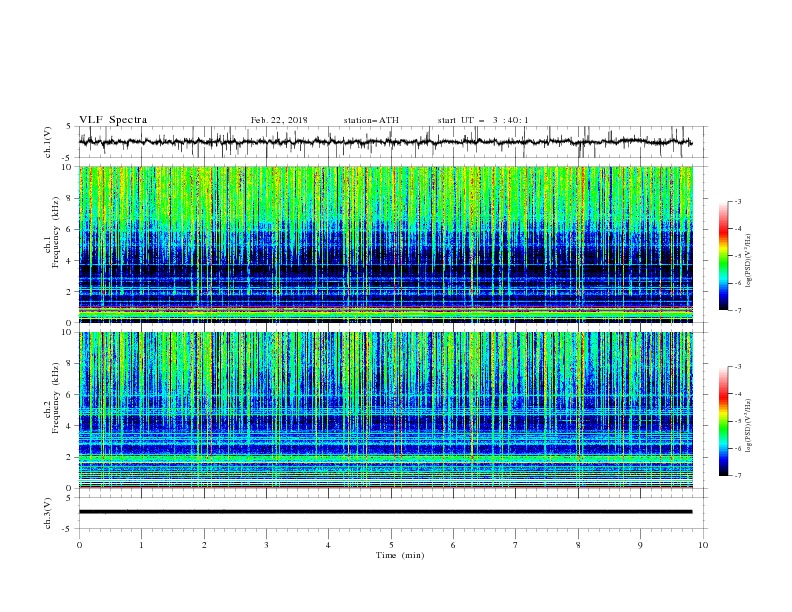The width and height of the screenshot is (792, 612).
Task: Click the ch.2 color scale bar
Action: [723, 421]
